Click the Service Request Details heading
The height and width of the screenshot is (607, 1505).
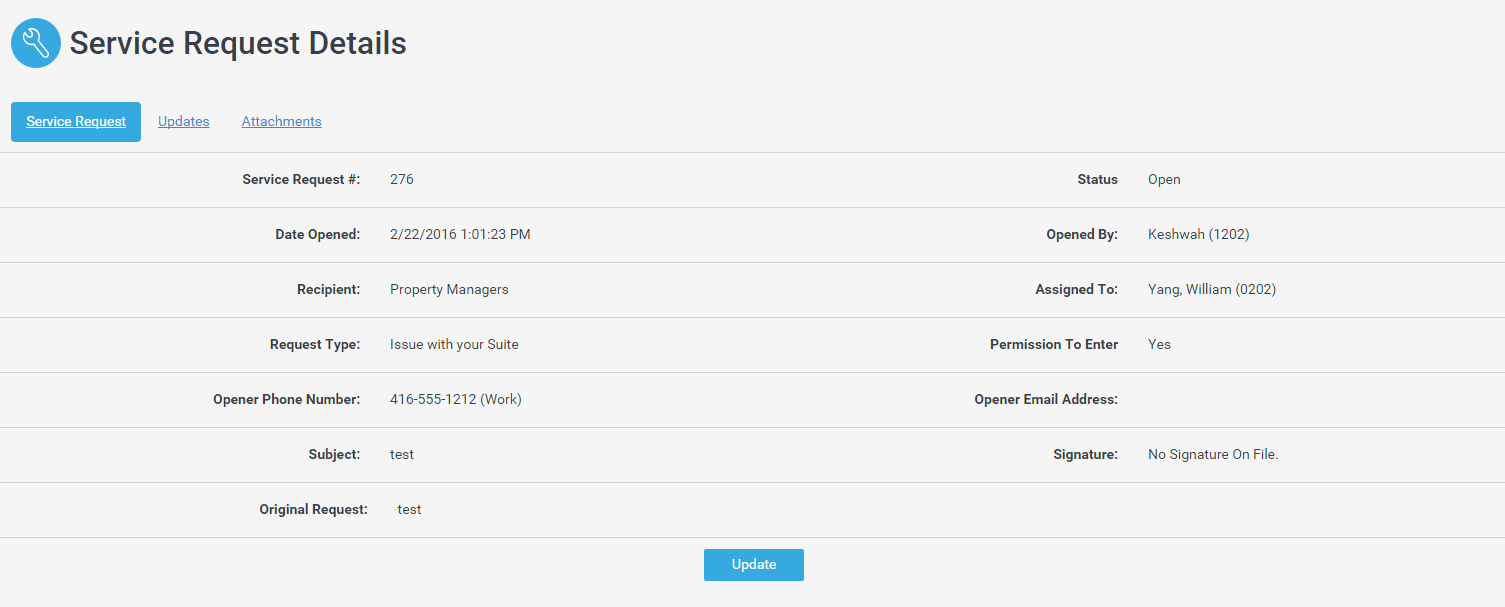pos(238,43)
